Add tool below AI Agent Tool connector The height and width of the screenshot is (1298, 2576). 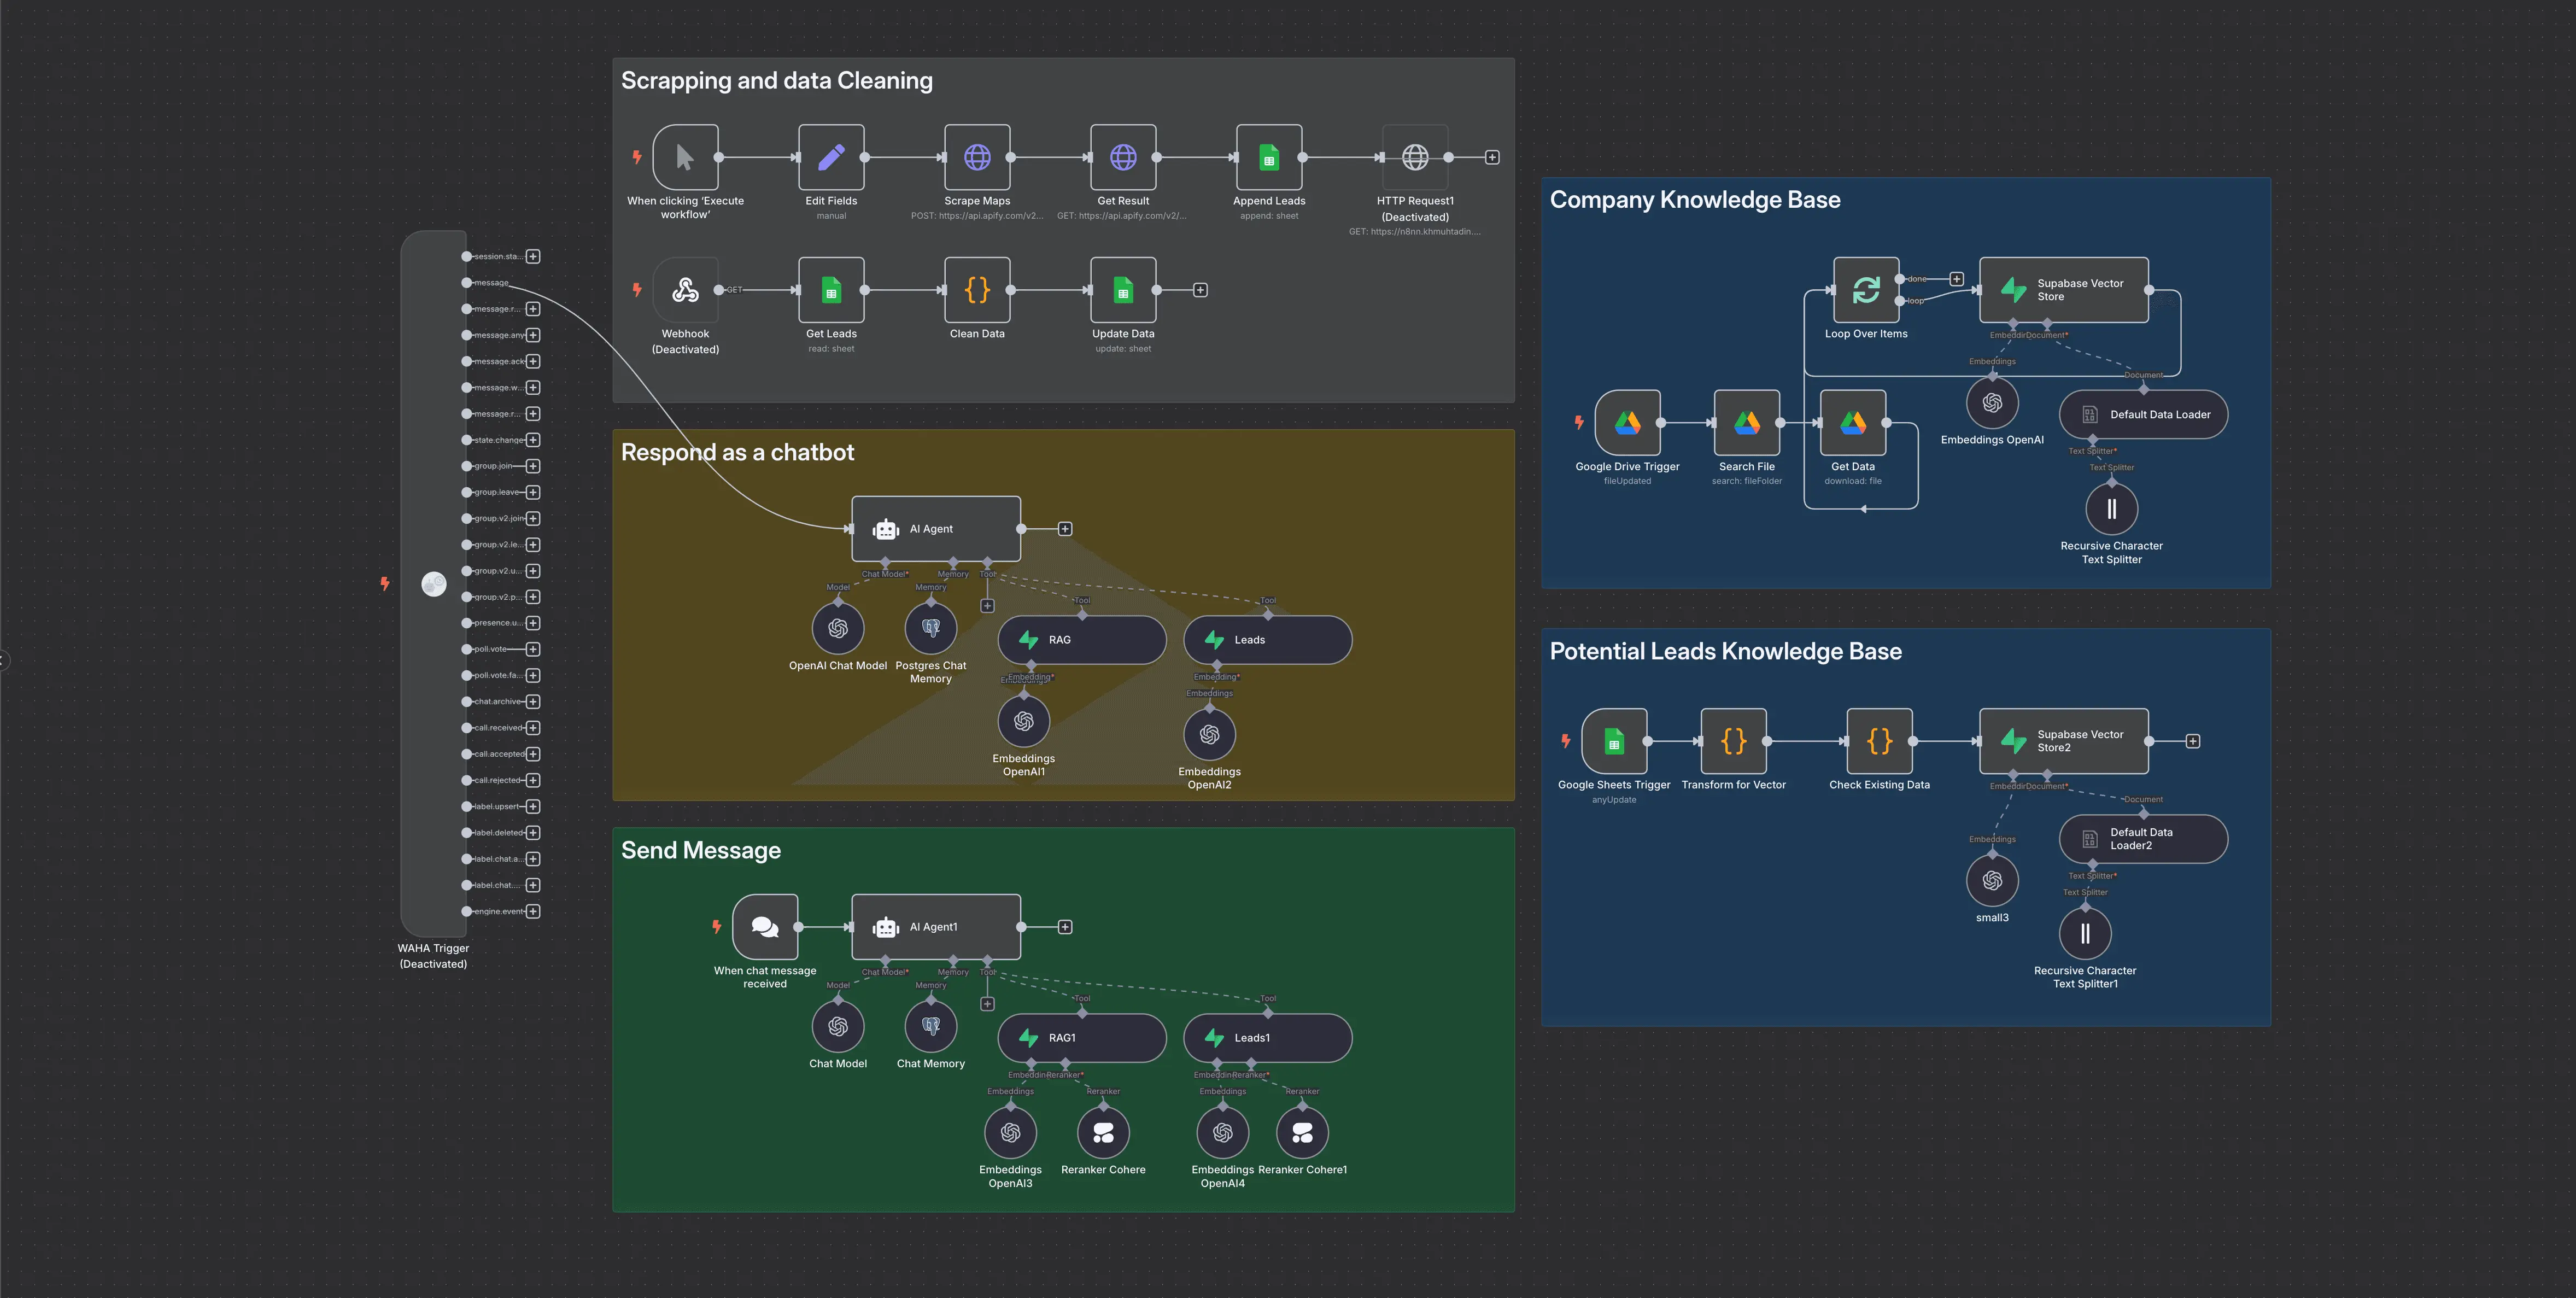987,606
